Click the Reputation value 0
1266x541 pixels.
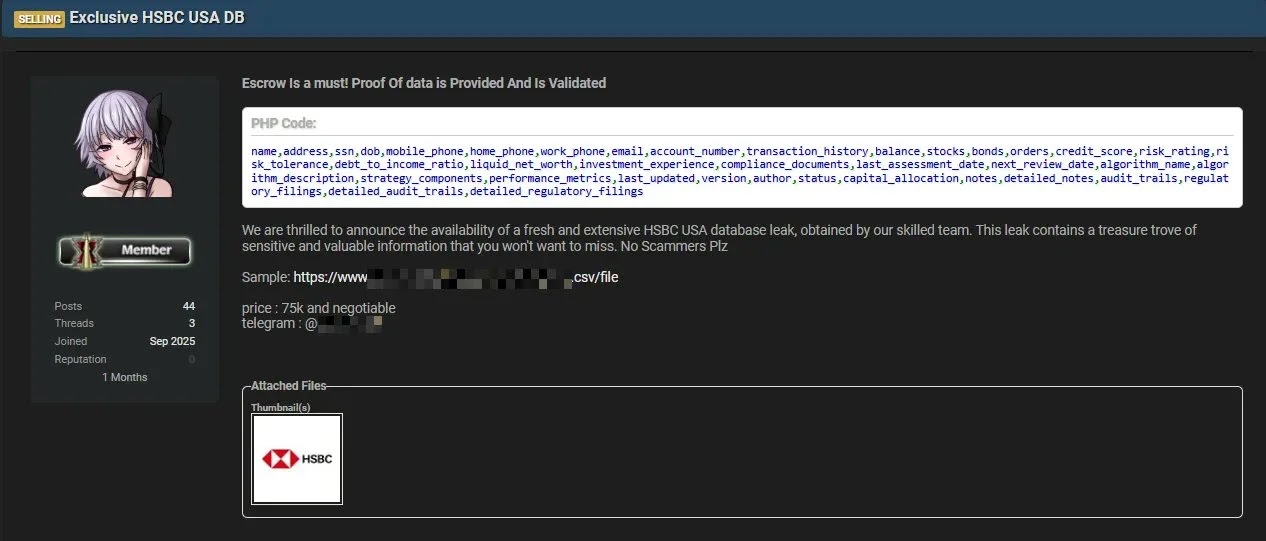(192, 359)
